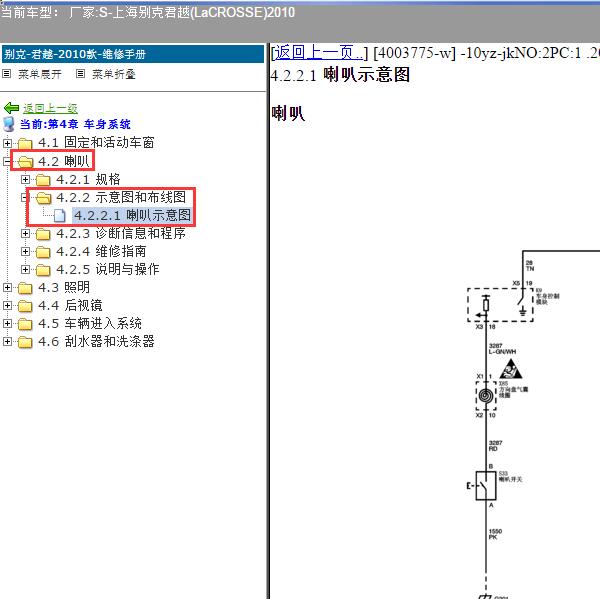
Task: Select the 4.2.5 说明与操作 tree item
Action: click(108, 269)
